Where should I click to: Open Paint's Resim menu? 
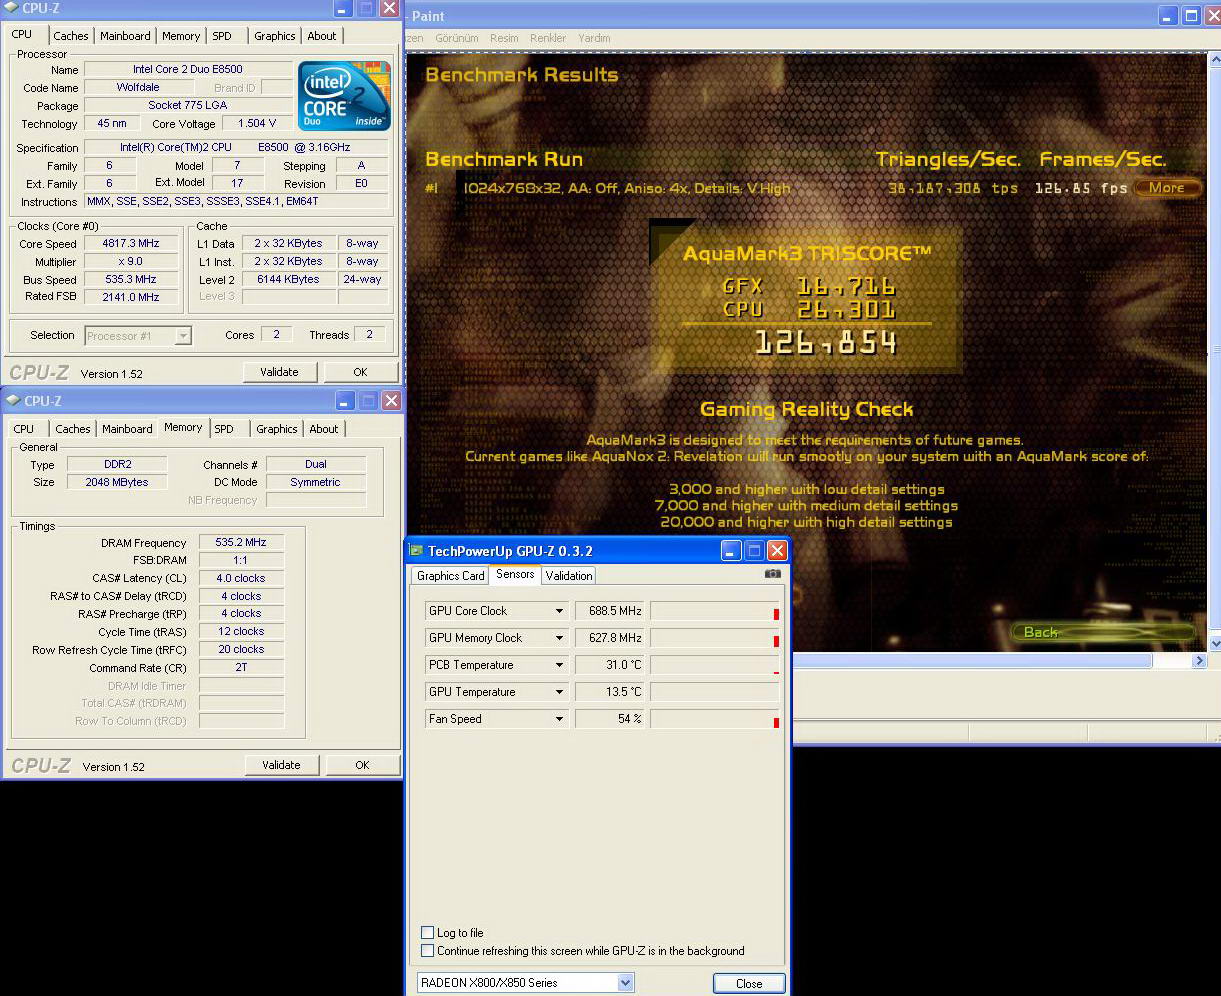pyautogui.click(x=504, y=38)
